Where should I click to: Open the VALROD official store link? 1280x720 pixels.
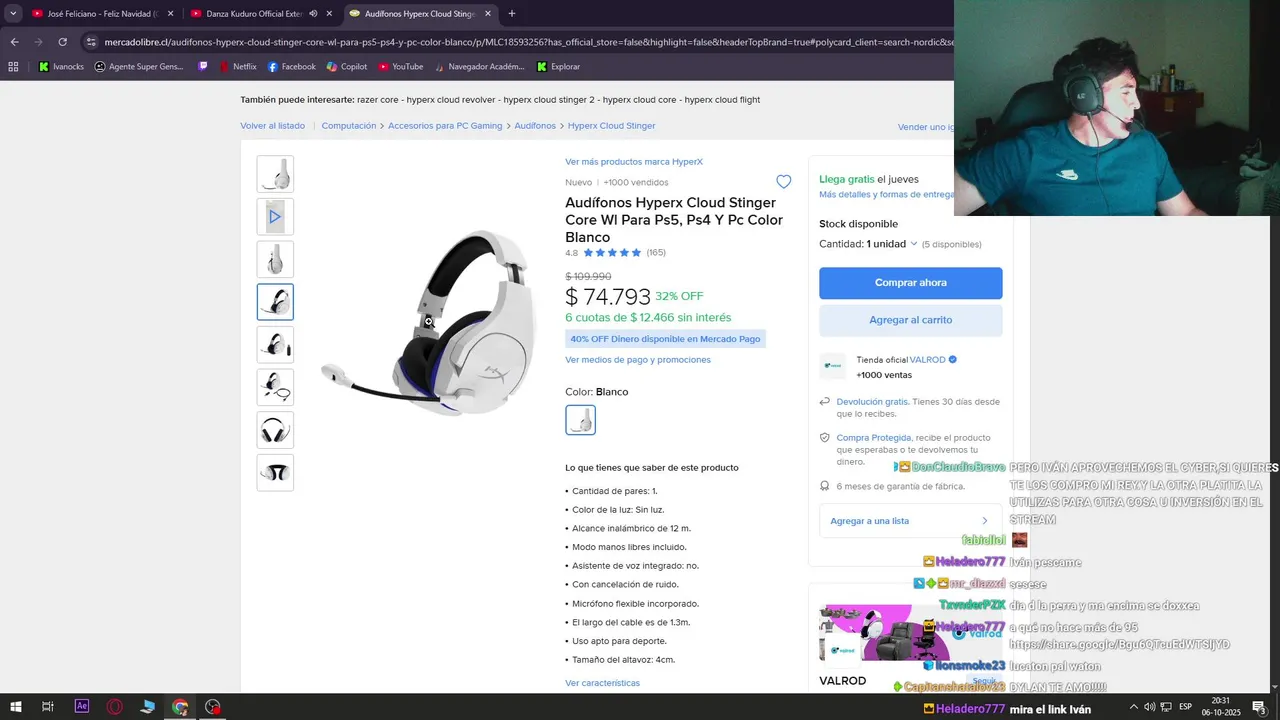928,360
